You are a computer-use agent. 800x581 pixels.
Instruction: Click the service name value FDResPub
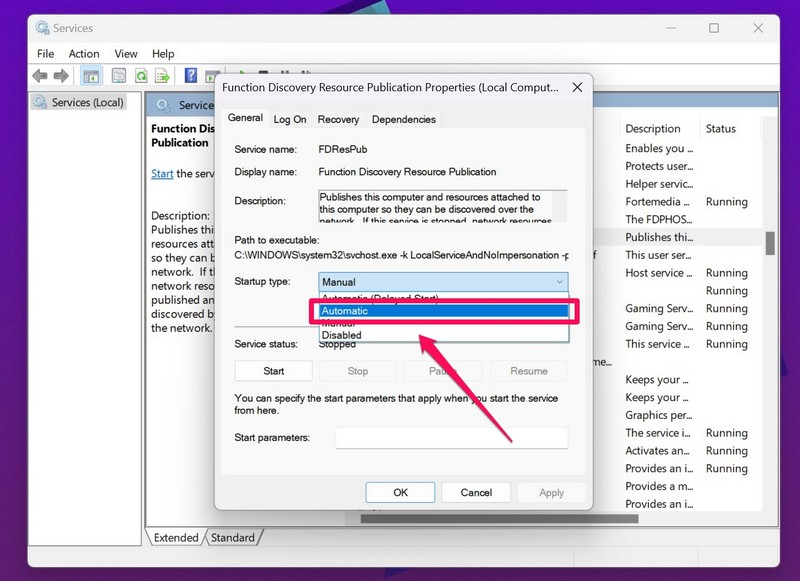[343, 149]
